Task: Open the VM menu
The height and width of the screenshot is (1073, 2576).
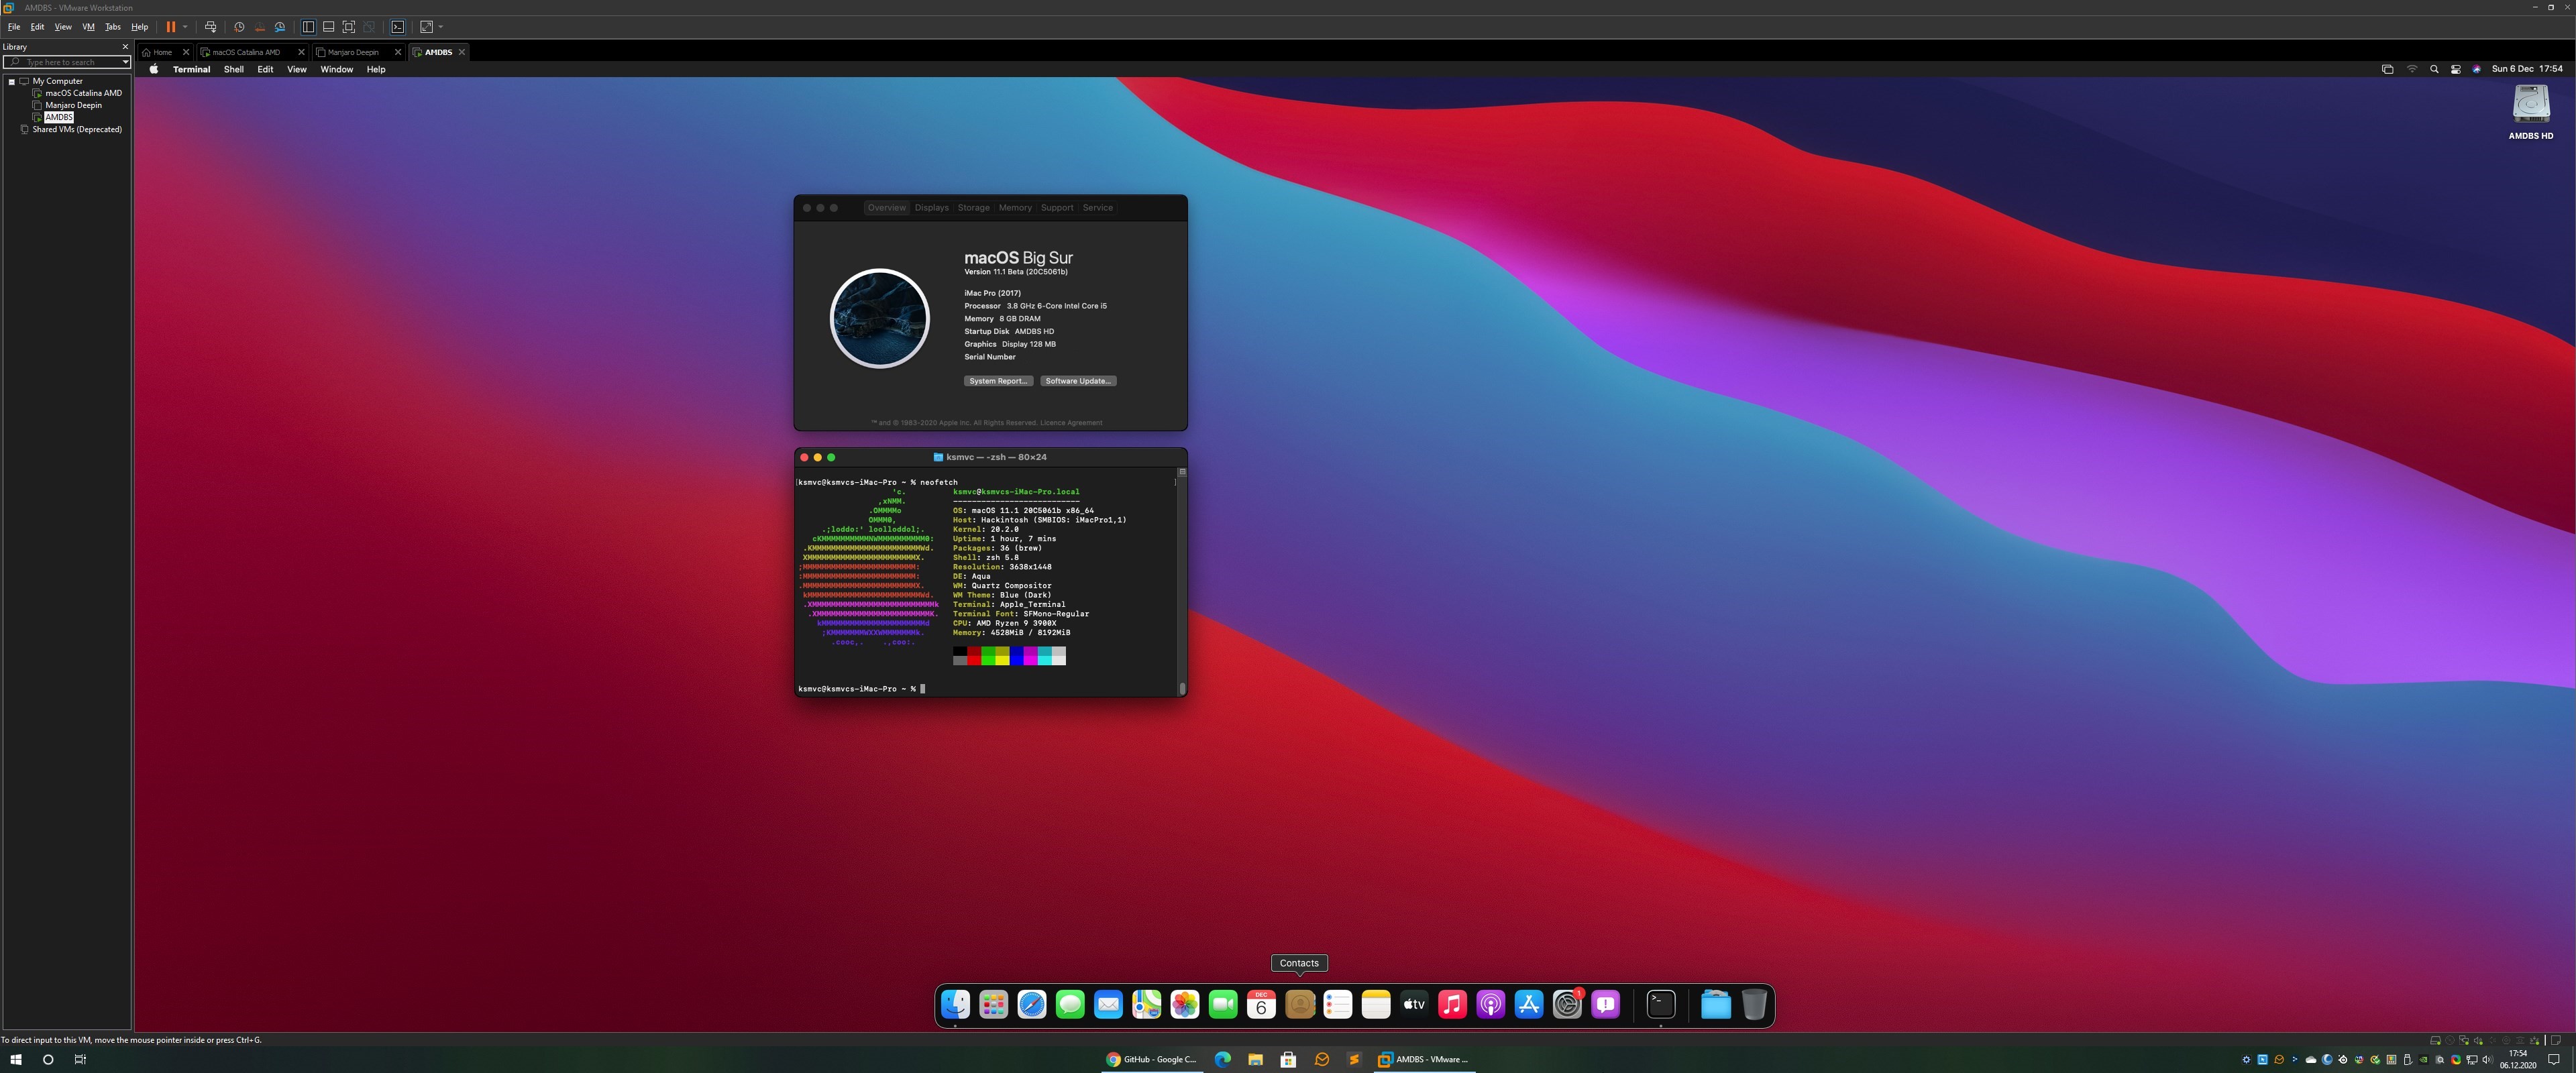Action: pyautogui.click(x=88, y=27)
